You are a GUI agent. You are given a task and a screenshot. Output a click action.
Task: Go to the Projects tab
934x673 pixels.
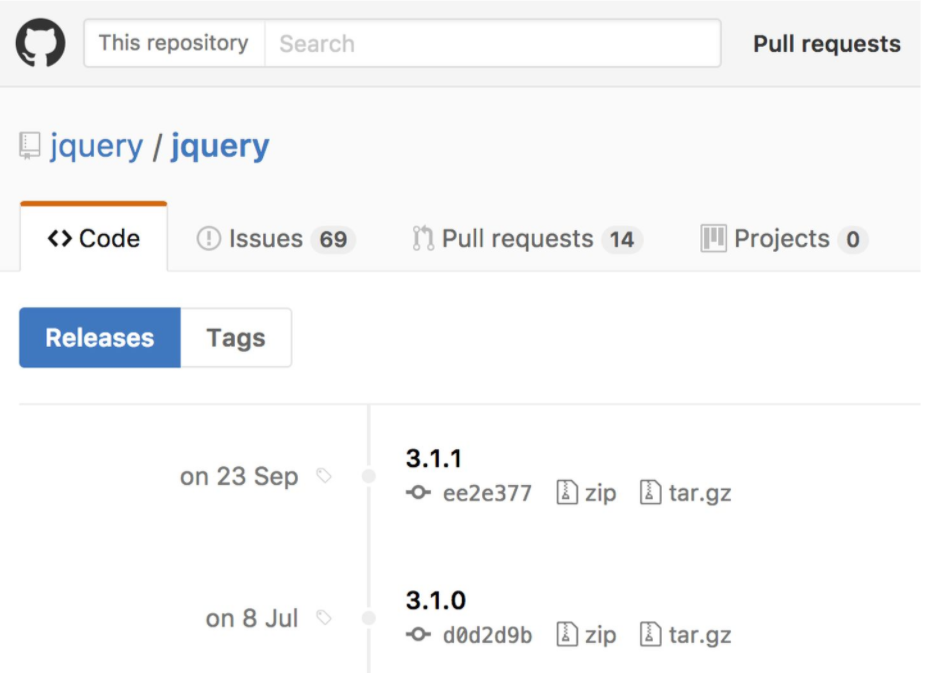782,239
